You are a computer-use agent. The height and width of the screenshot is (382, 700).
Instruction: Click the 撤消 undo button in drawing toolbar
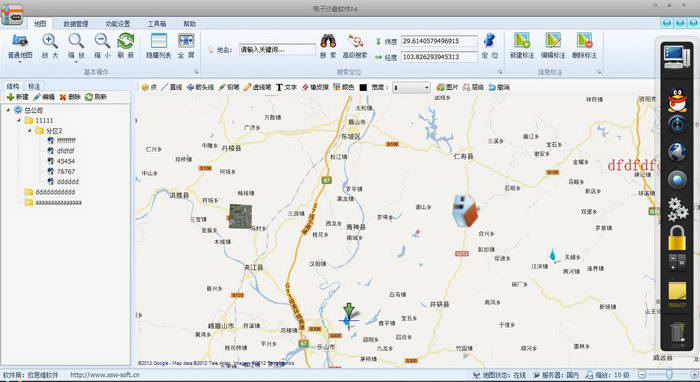499,87
